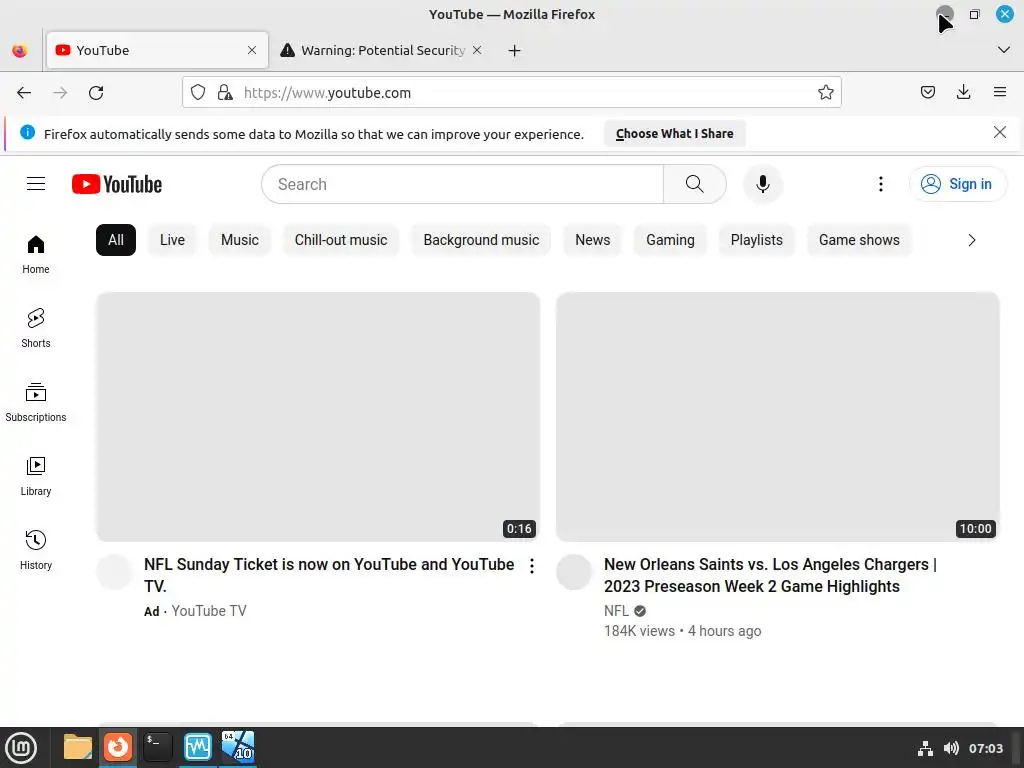Click the Firefox URL address bar
The image size is (1024, 768).
[511, 93]
